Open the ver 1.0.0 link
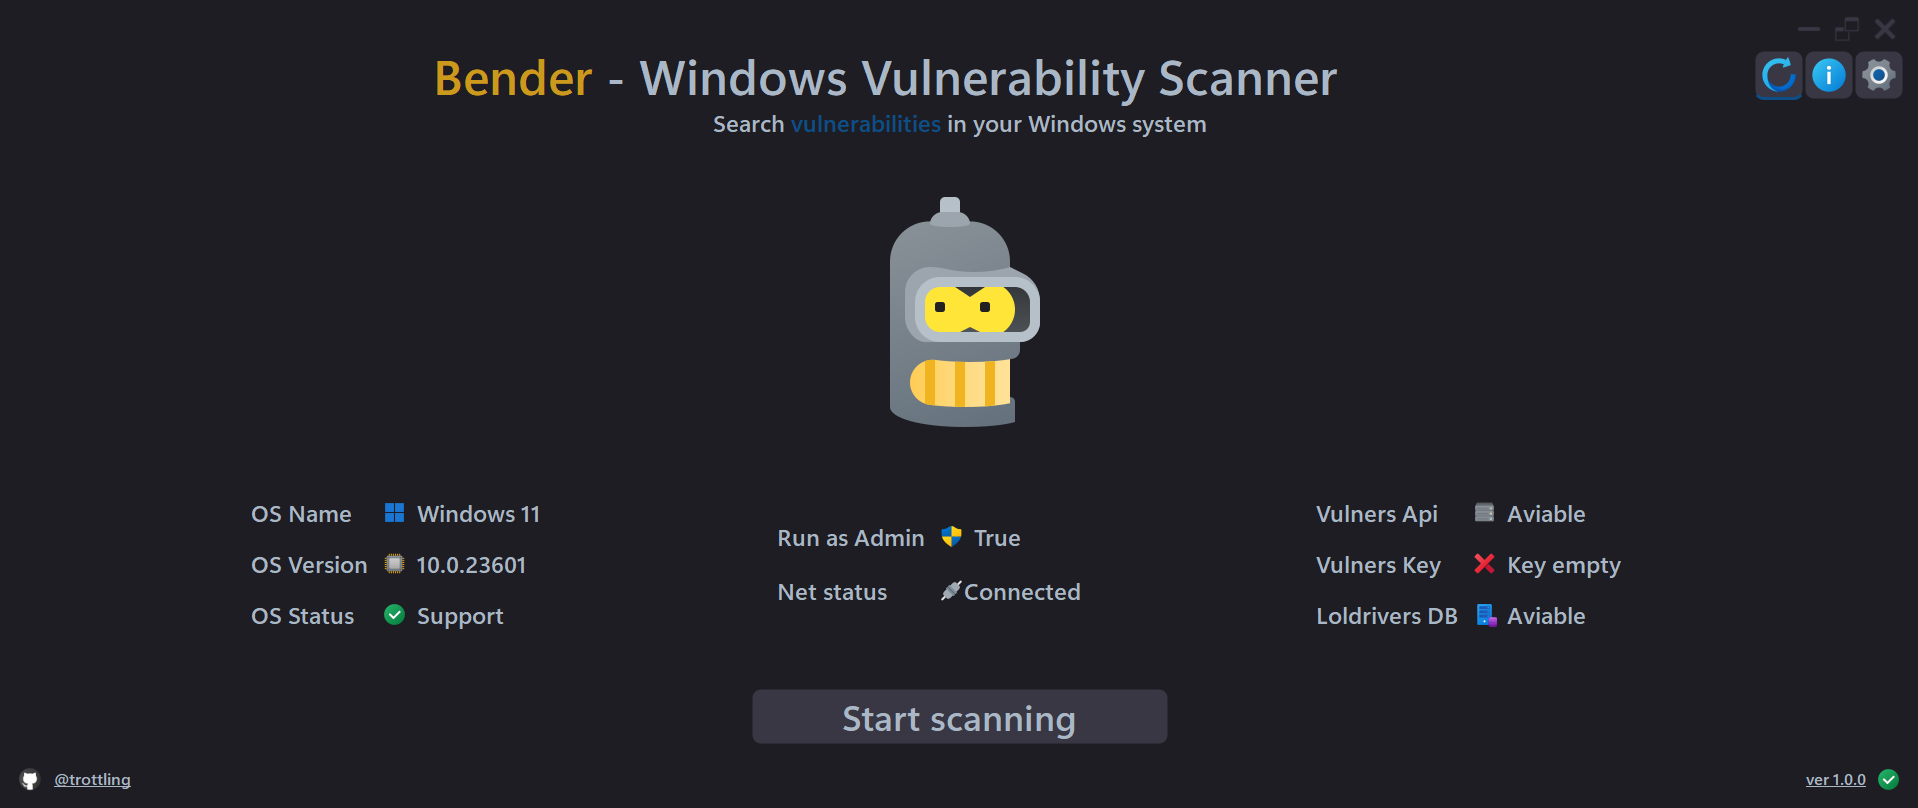 1836,780
